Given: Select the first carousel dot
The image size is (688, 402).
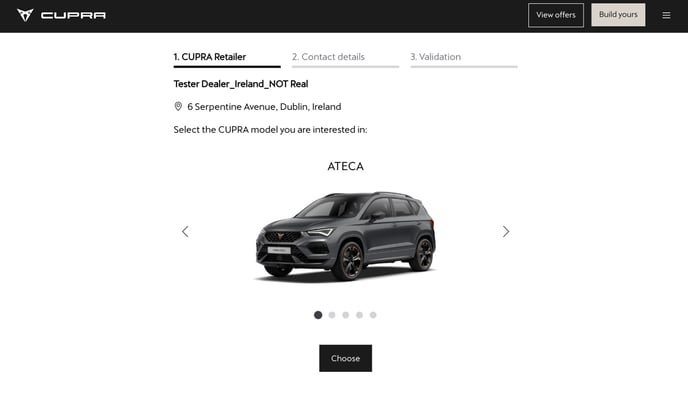Looking at the screenshot, I should pos(318,315).
